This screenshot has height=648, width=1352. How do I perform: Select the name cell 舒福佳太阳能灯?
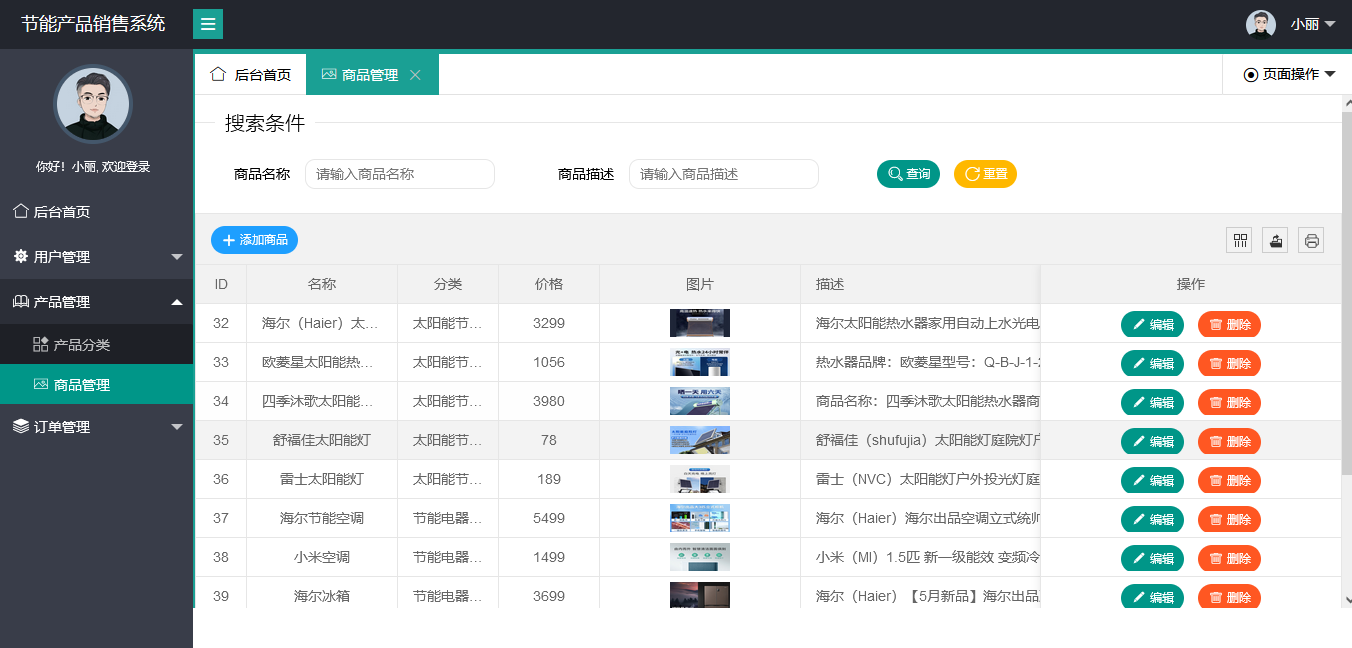[322, 440]
